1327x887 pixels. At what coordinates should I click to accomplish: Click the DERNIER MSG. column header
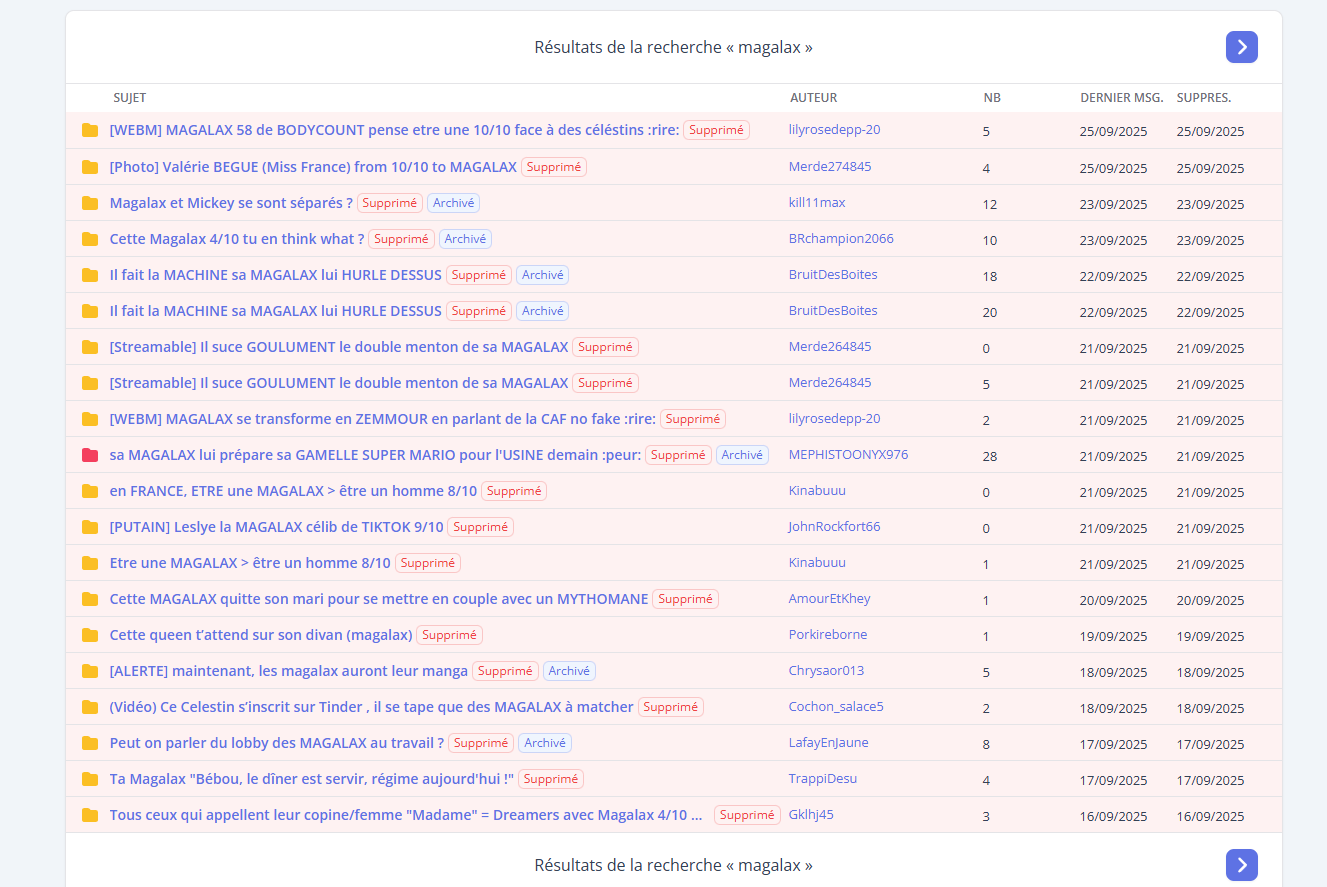[x=1121, y=98]
